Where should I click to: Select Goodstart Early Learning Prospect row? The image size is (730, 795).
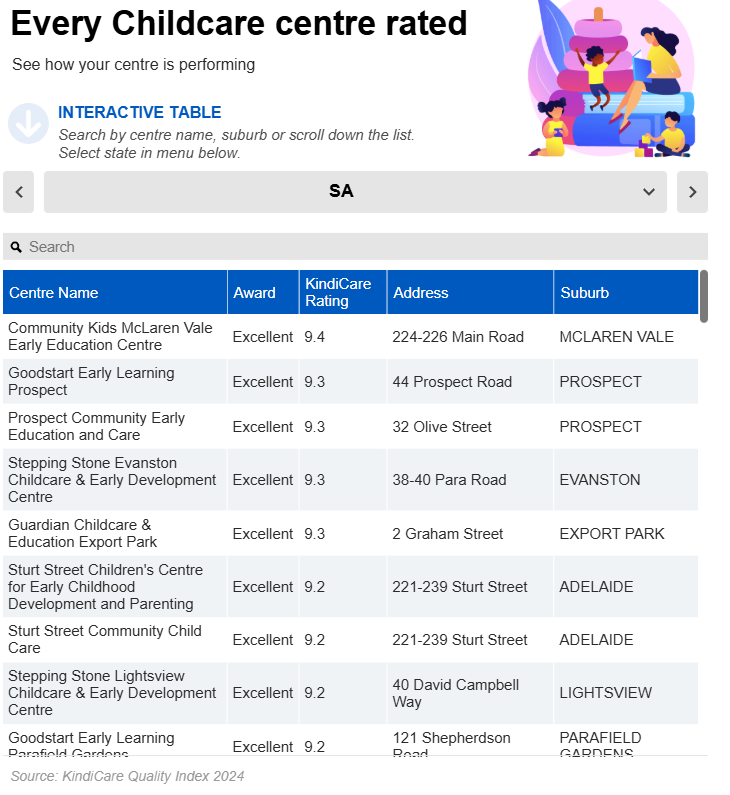click(x=91, y=381)
